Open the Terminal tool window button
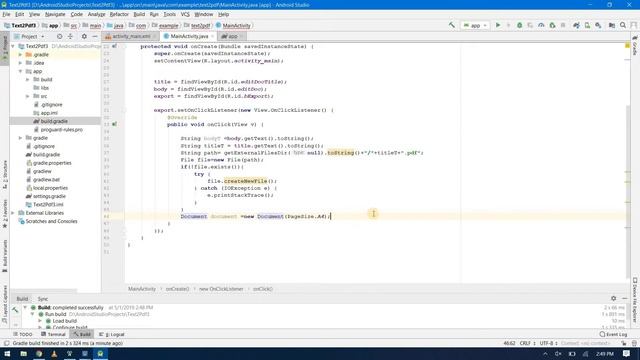 pyautogui.click(x=53, y=334)
